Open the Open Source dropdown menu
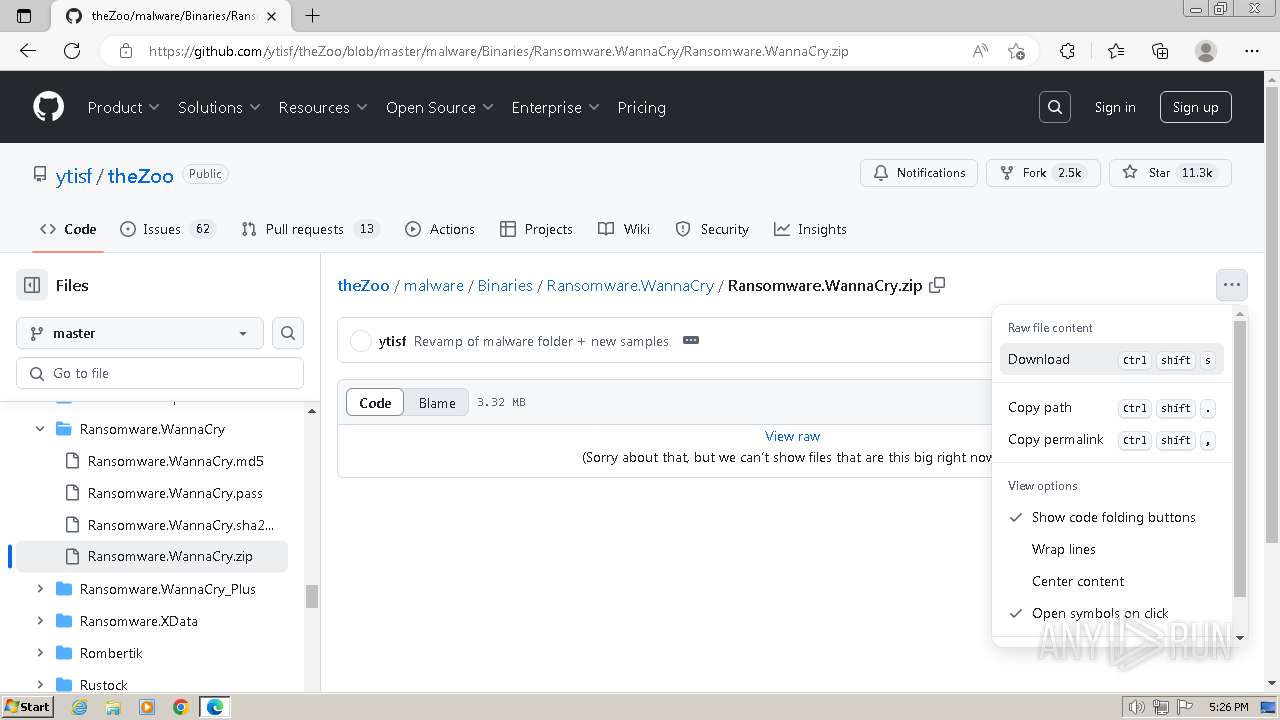Image resolution: width=1280 pixels, height=720 pixels. pos(439,107)
